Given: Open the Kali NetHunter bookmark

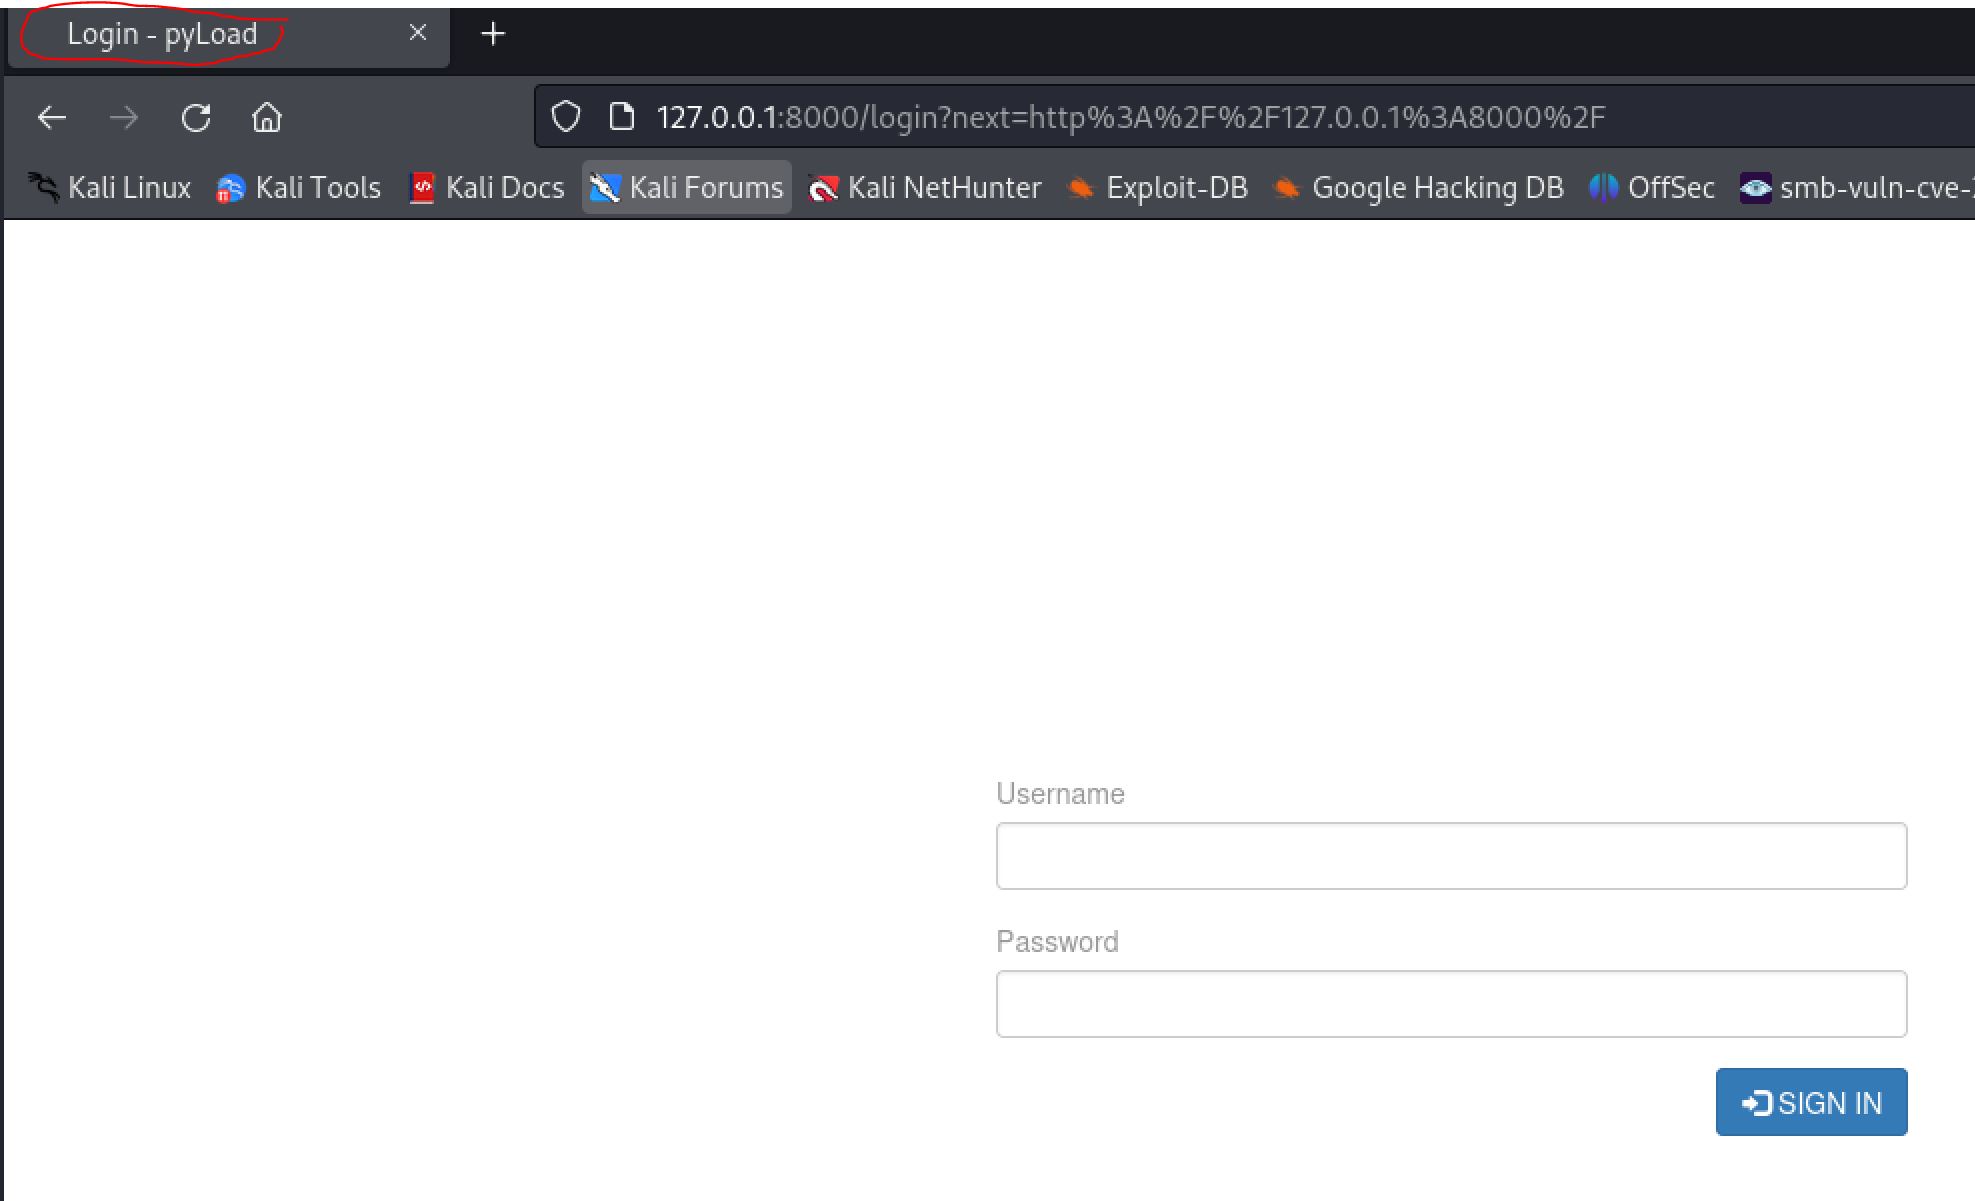Looking at the screenshot, I should click(925, 188).
